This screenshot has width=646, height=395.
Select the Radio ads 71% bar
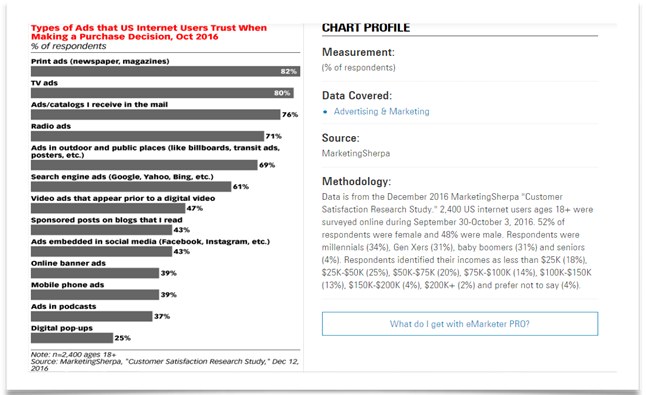click(147, 136)
